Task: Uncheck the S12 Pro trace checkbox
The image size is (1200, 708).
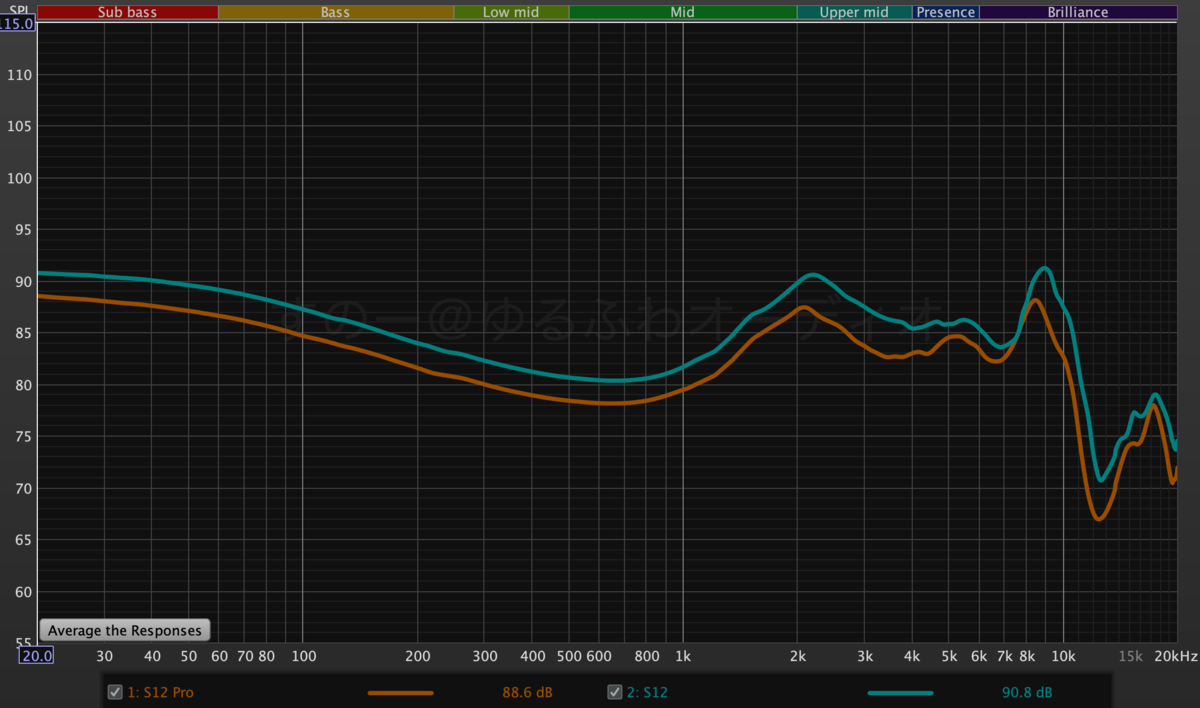Action: pyautogui.click(x=115, y=692)
